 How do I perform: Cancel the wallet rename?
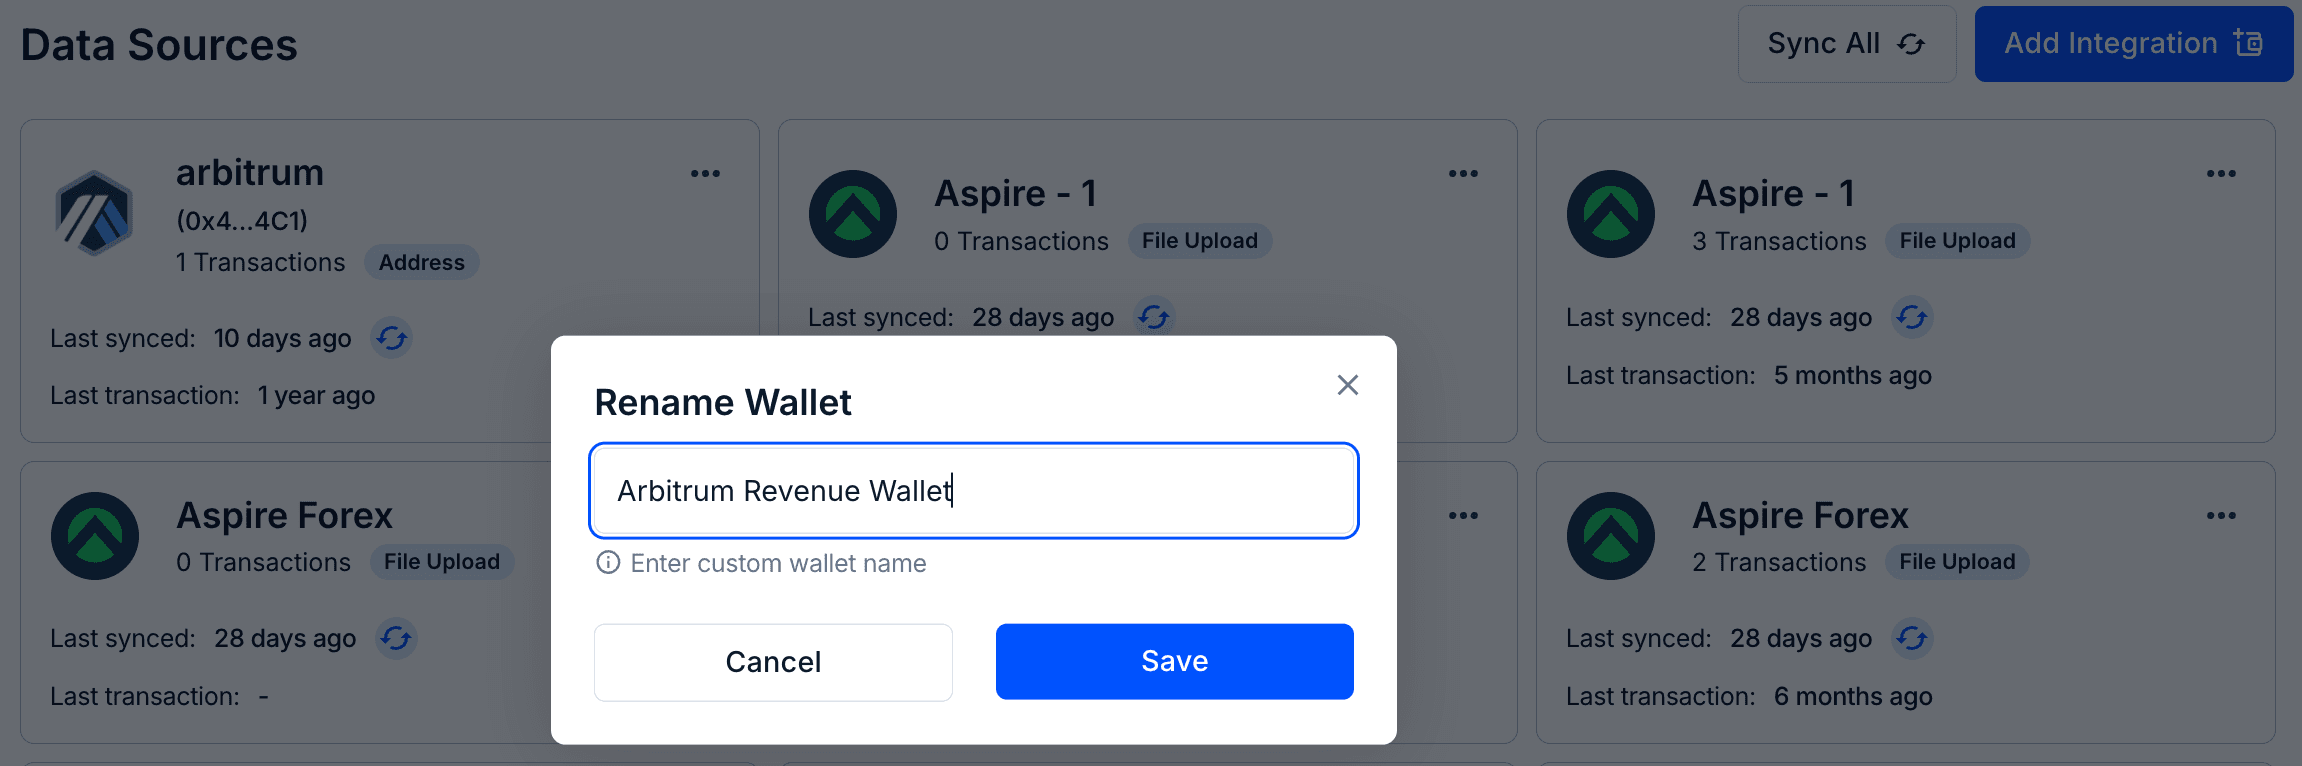[x=773, y=662]
